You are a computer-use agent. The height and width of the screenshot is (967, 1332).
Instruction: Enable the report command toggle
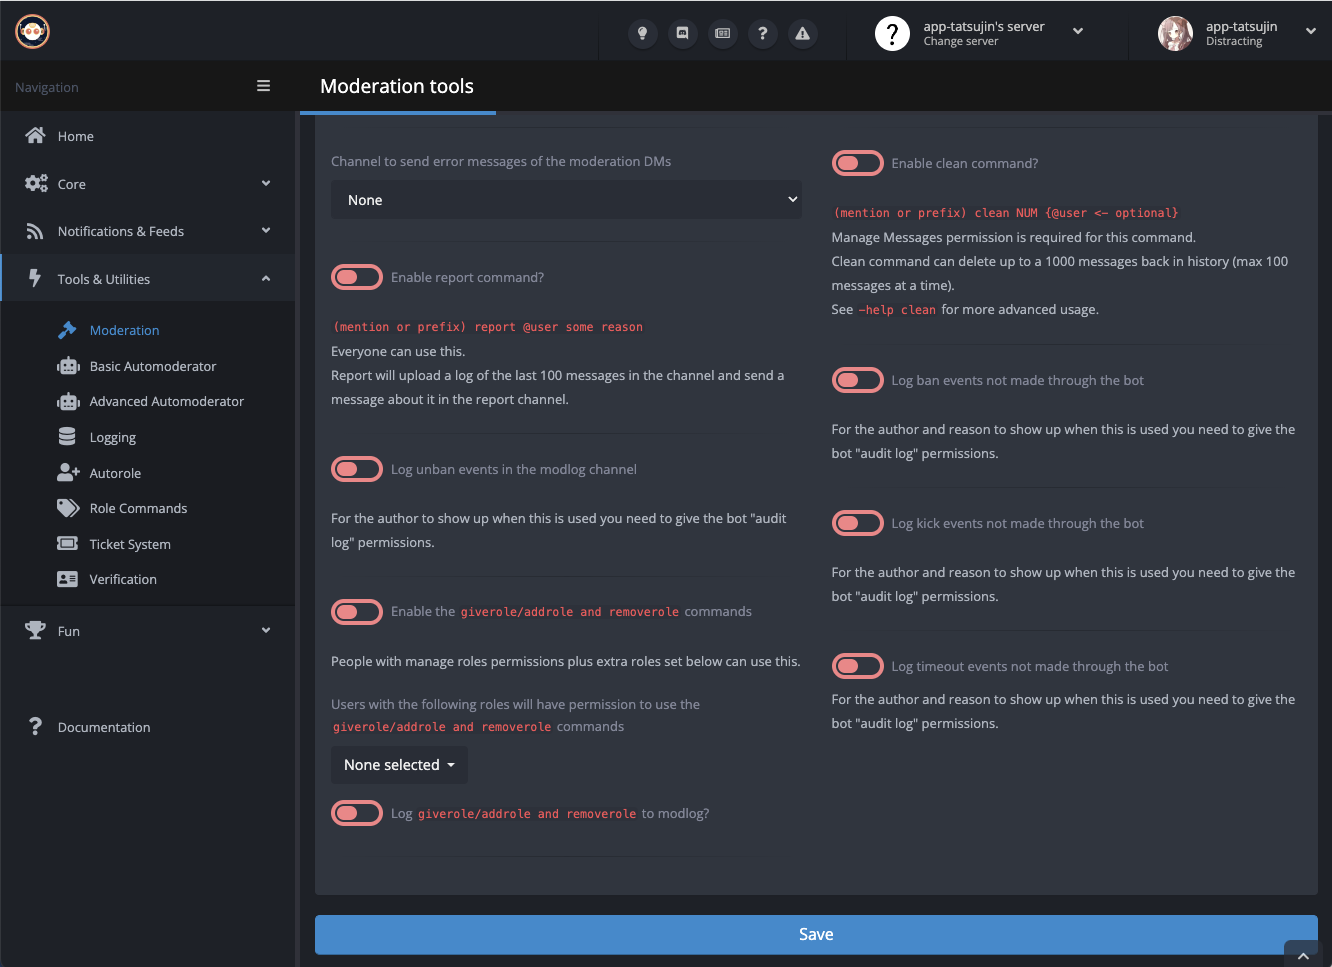[x=357, y=277]
